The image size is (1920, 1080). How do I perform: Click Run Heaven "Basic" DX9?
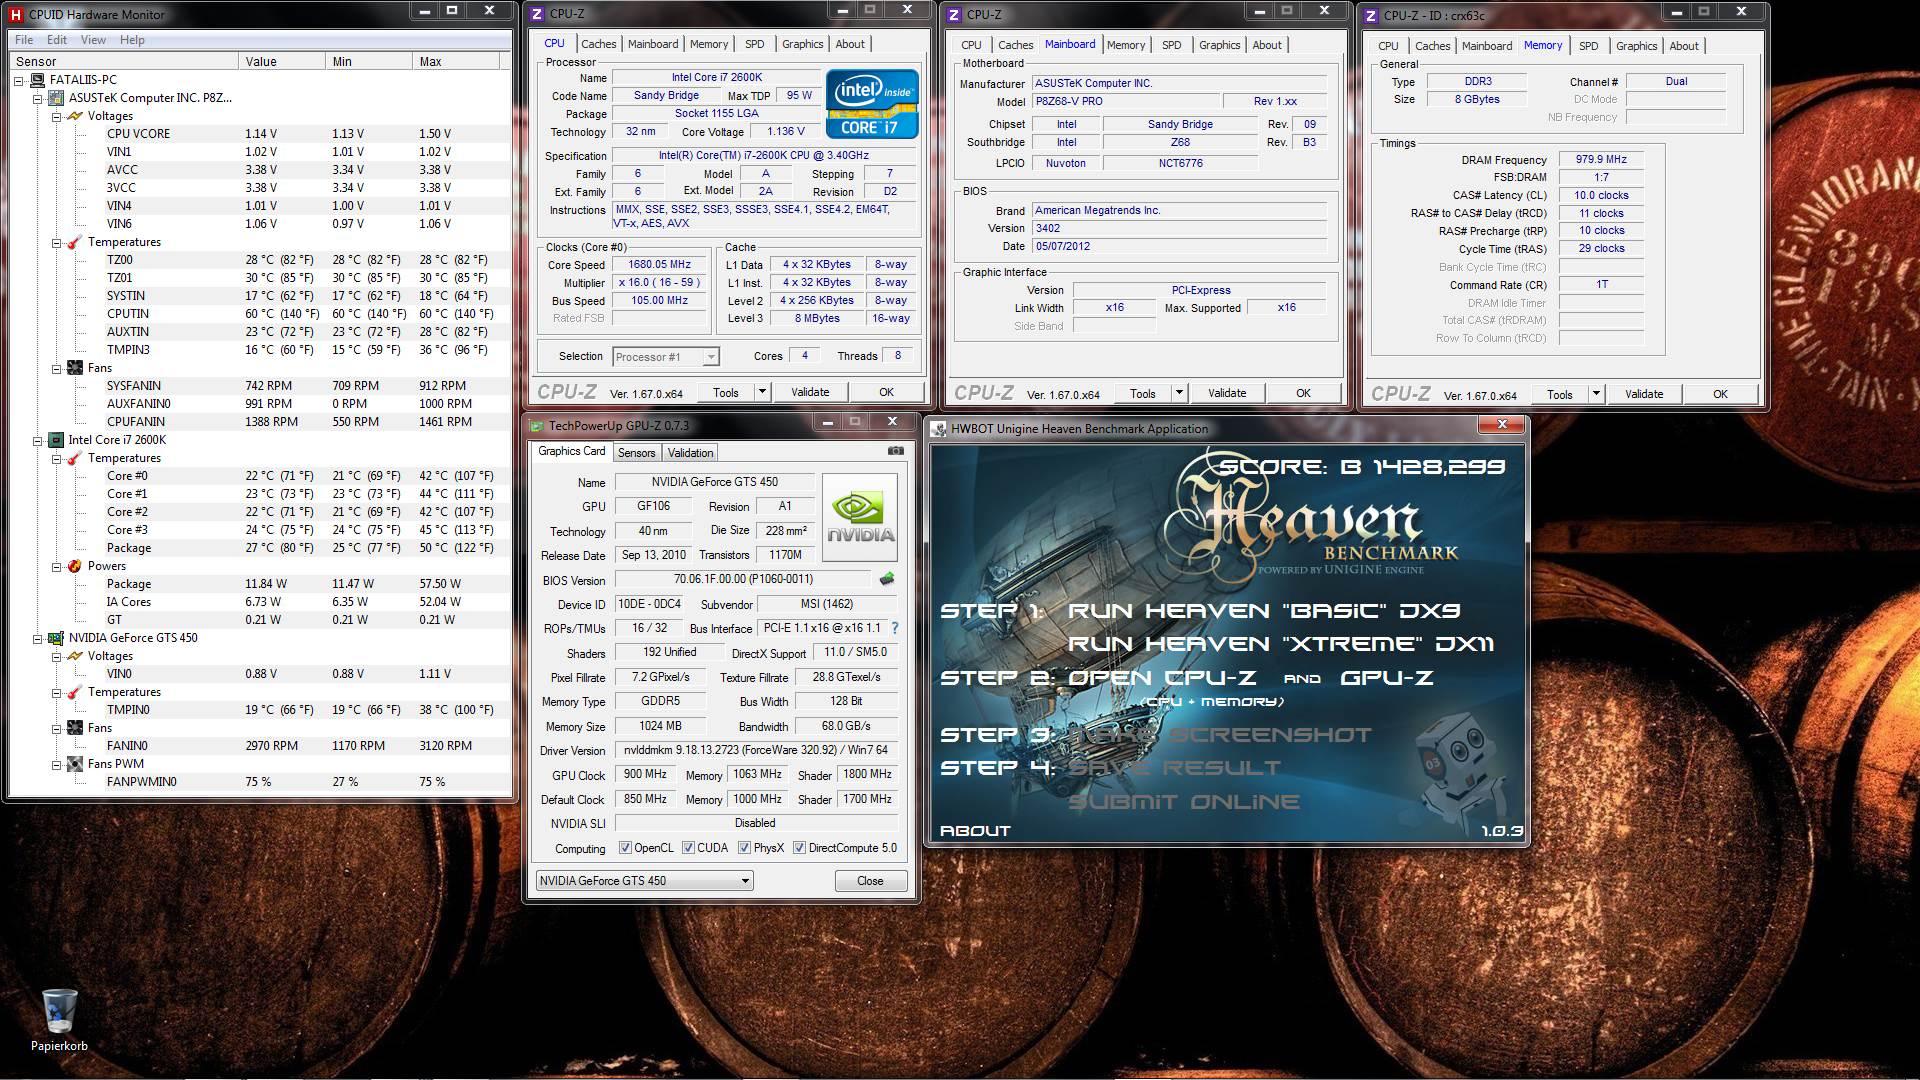coord(1264,611)
